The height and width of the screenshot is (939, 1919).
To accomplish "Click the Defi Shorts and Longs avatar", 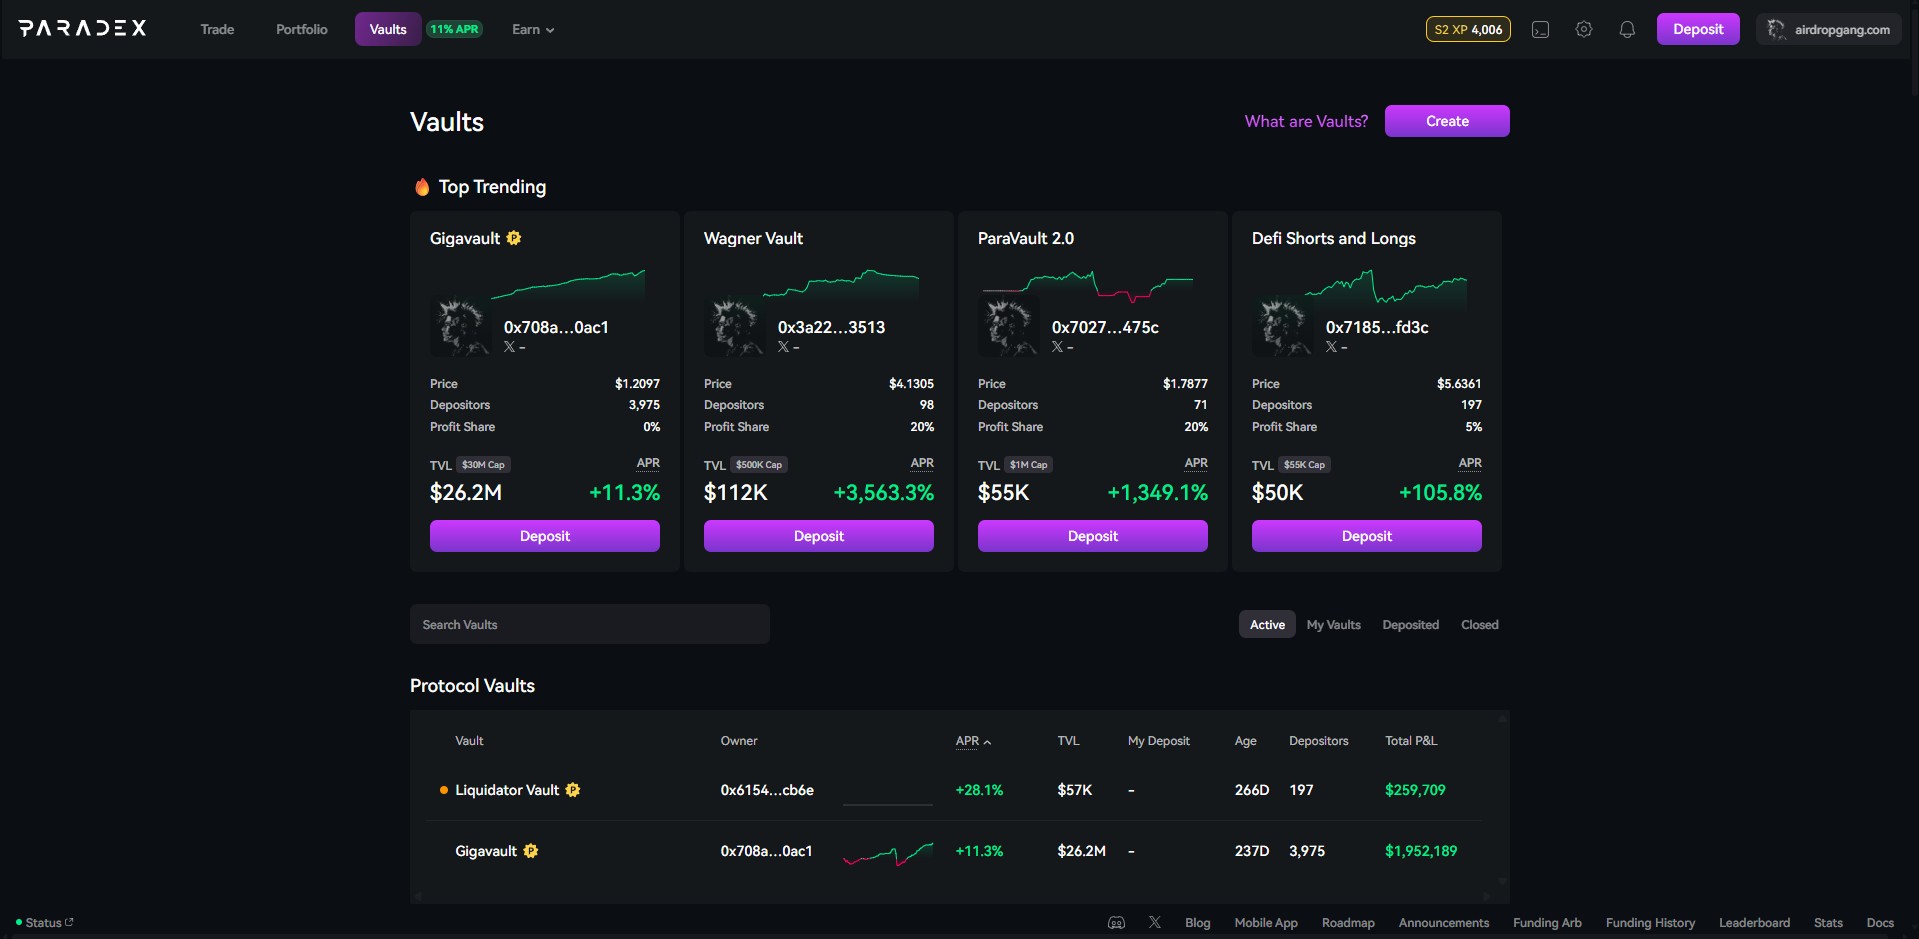I will coord(1282,326).
